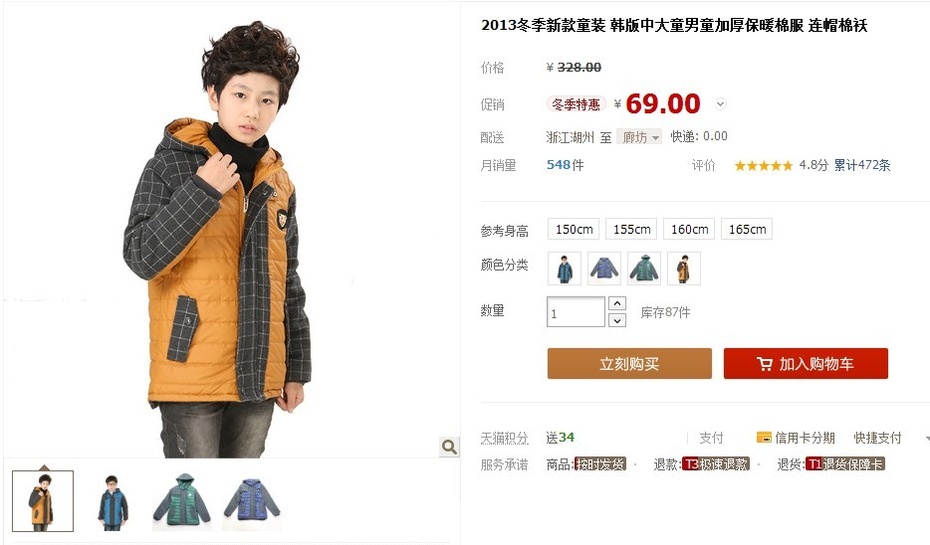Select the 160cm height option
Image resolution: width=930 pixels, height=545 pixels.
point(689,229)
